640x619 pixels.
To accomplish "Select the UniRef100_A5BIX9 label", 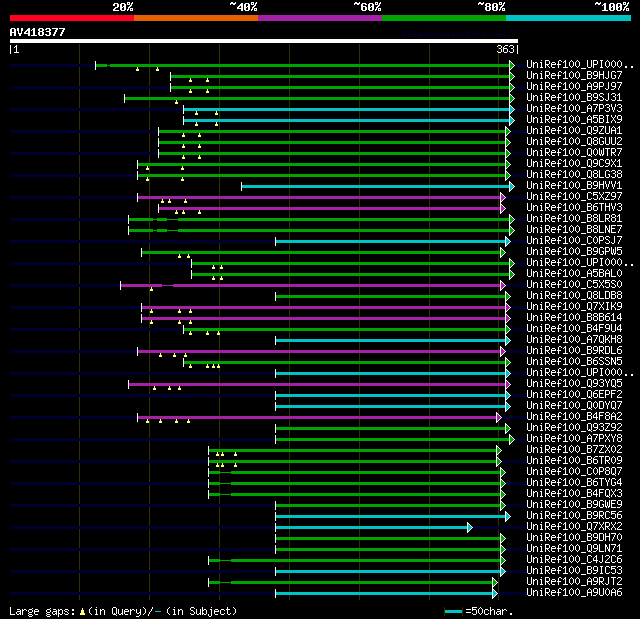I will point(574,120).
